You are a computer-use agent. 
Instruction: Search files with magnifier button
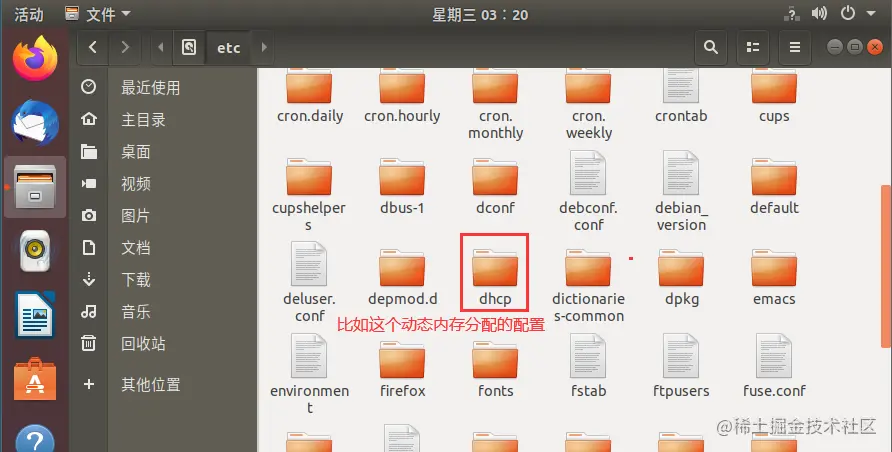pyautogui.click(x=711, y=47)
